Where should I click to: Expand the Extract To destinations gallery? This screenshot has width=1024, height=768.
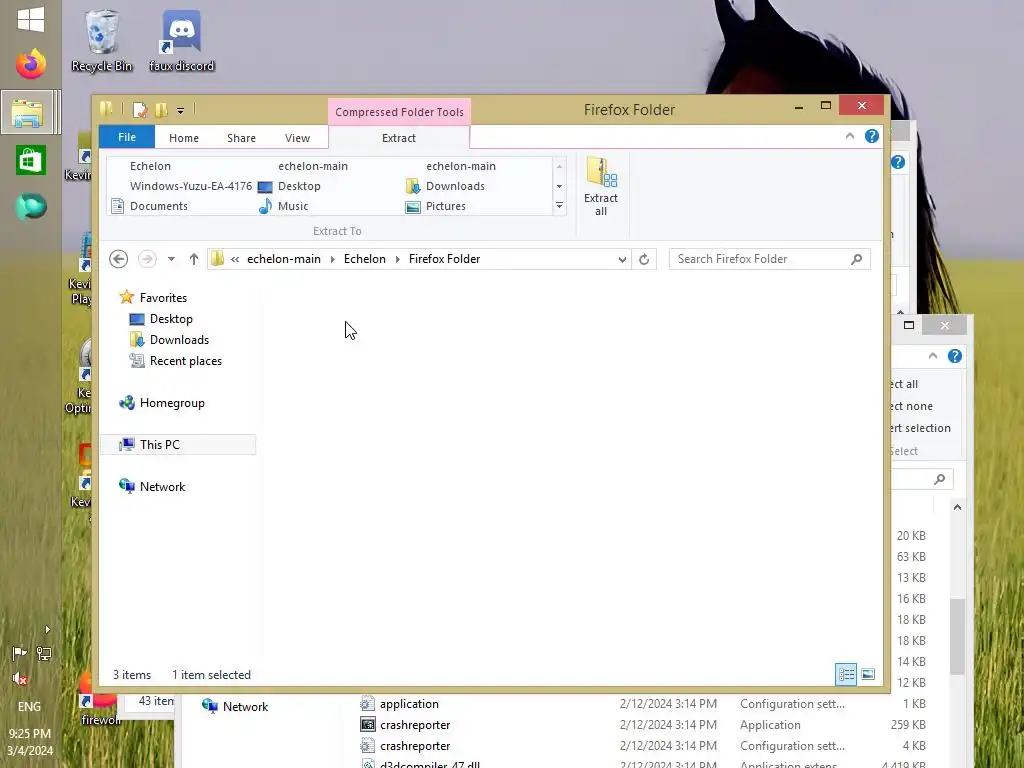point(559,206)
